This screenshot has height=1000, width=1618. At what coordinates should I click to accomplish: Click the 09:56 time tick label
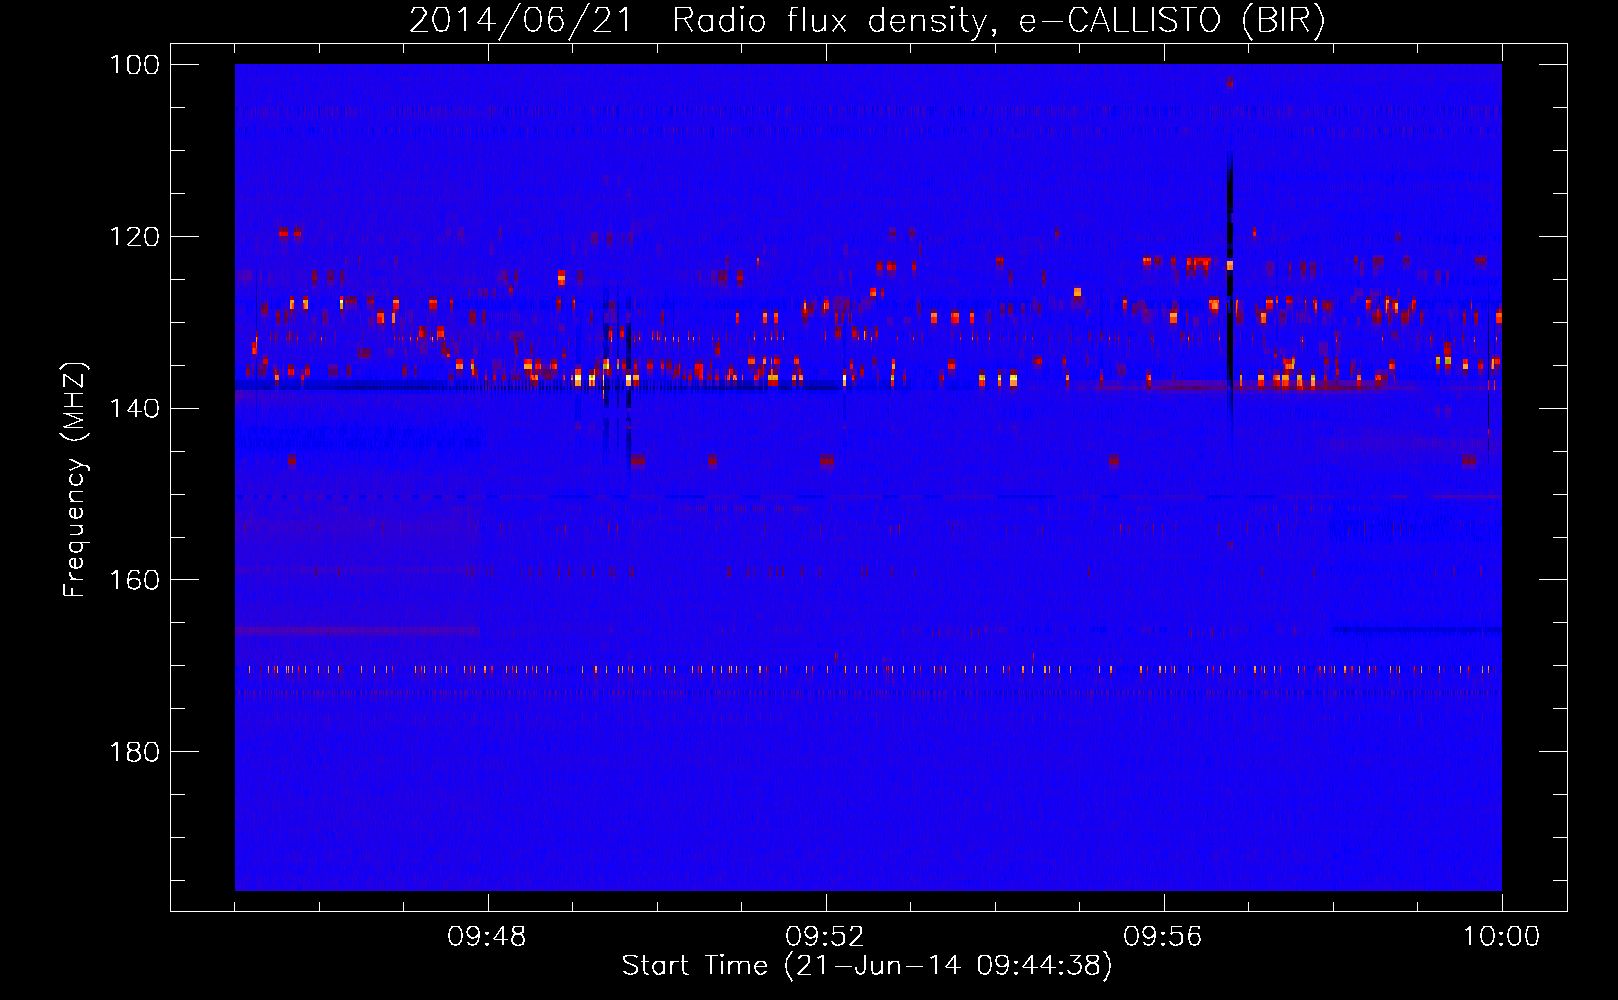point(1163,937)
